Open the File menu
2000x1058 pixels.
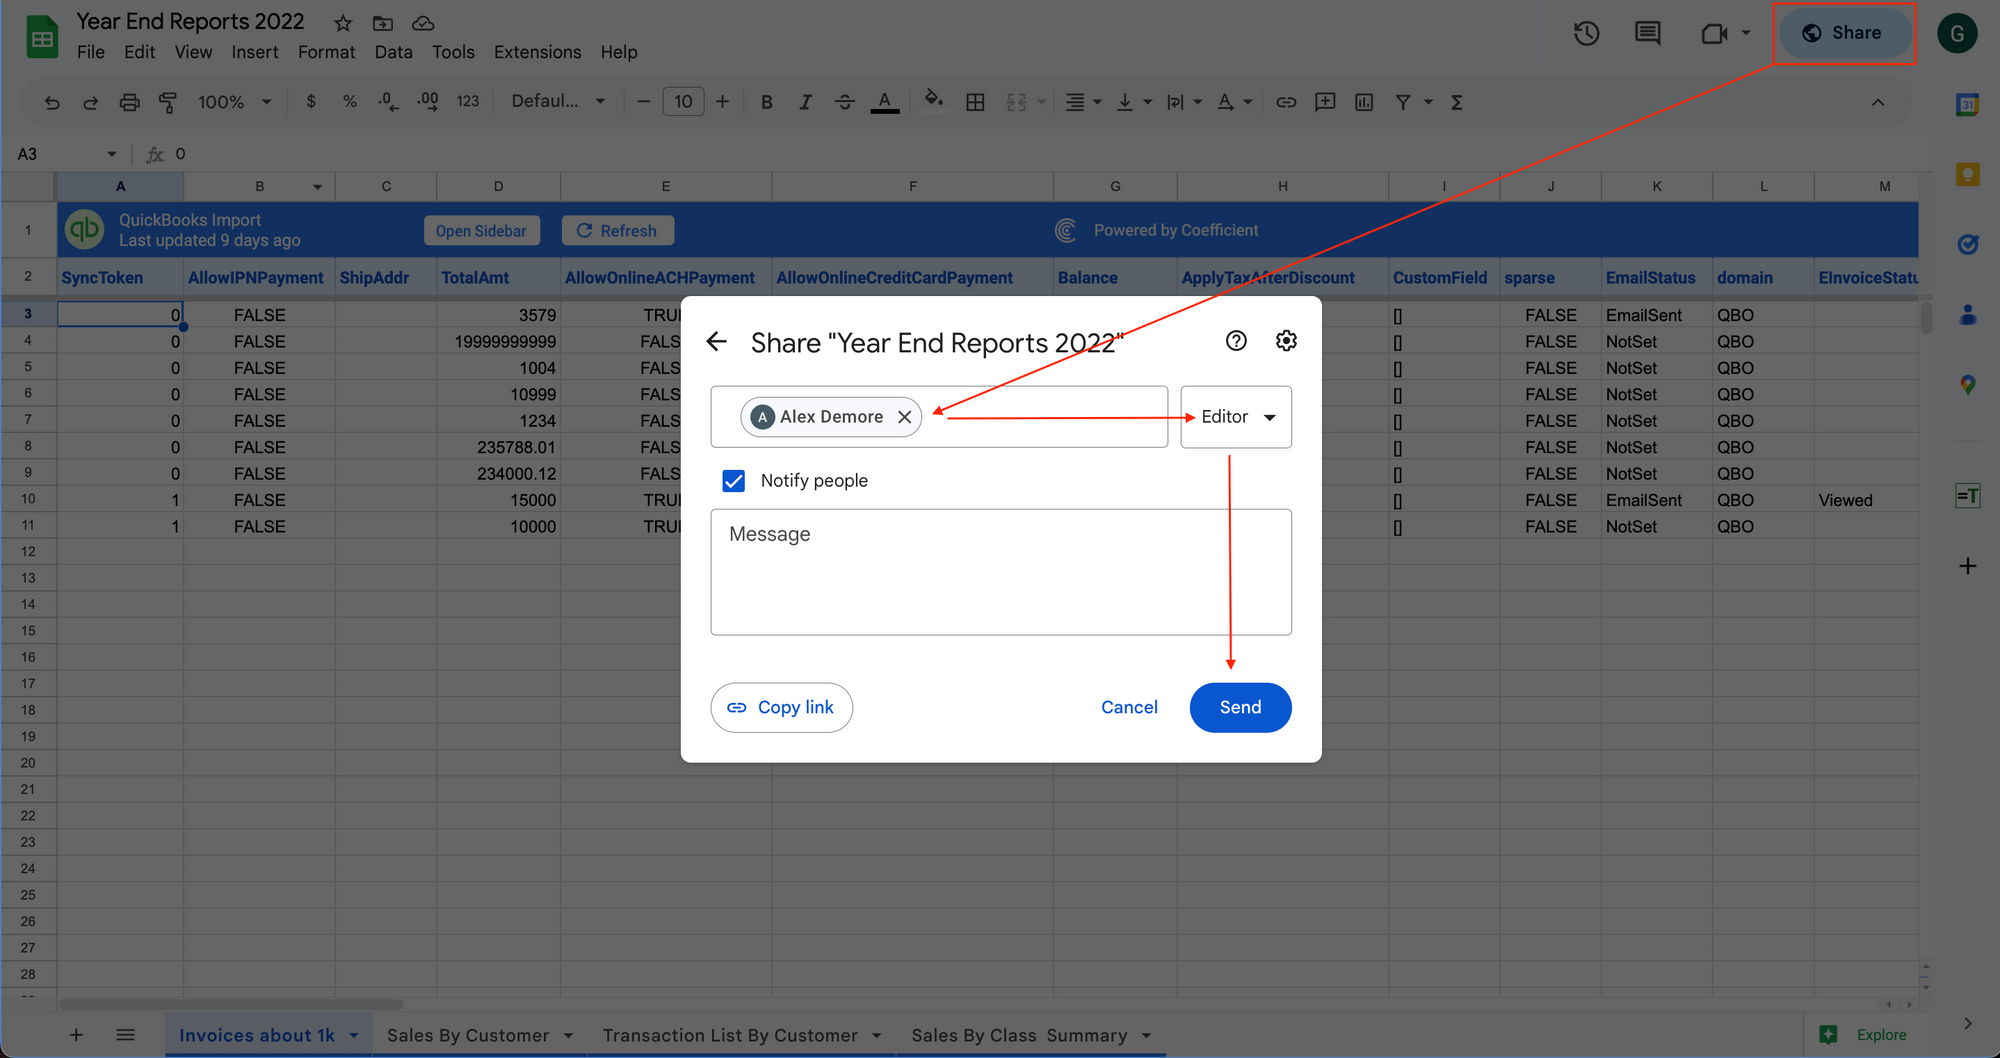[x=90, y=52]
